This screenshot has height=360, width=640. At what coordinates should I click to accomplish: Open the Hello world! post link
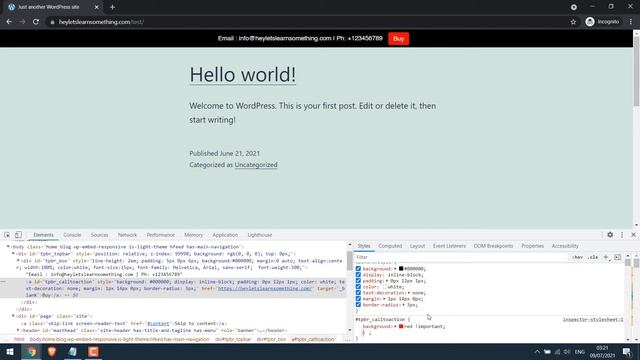(x=242, y=75)
